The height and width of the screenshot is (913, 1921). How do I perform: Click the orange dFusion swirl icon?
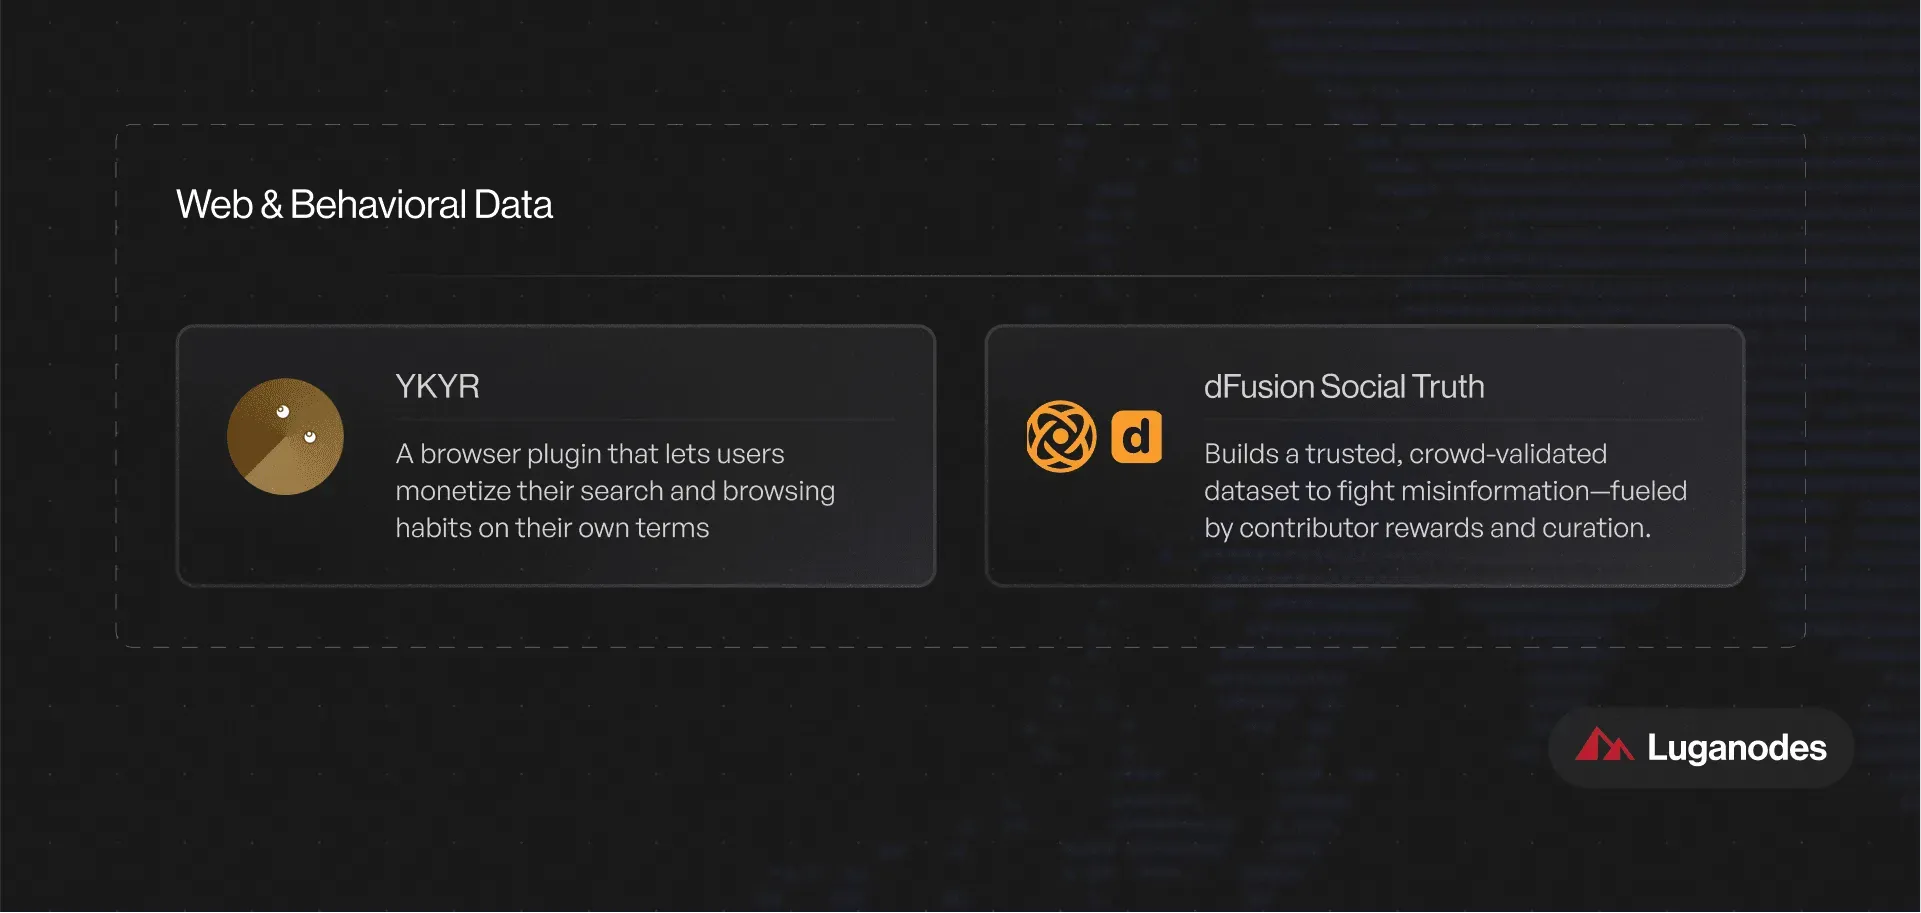coord(1061,436)
